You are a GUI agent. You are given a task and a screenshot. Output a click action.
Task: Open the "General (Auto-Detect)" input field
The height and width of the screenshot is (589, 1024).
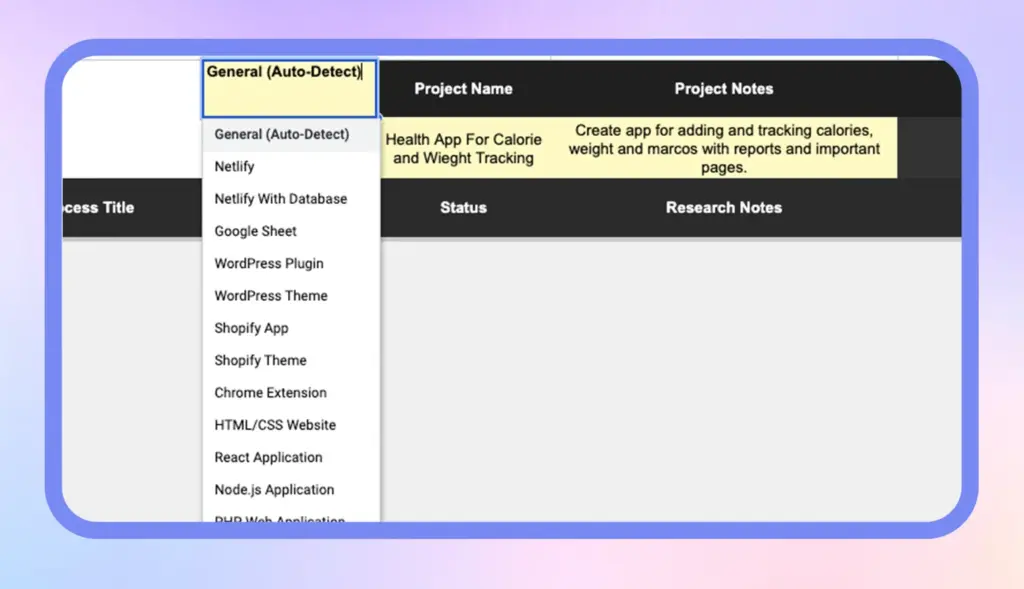[x=289, y=88]
